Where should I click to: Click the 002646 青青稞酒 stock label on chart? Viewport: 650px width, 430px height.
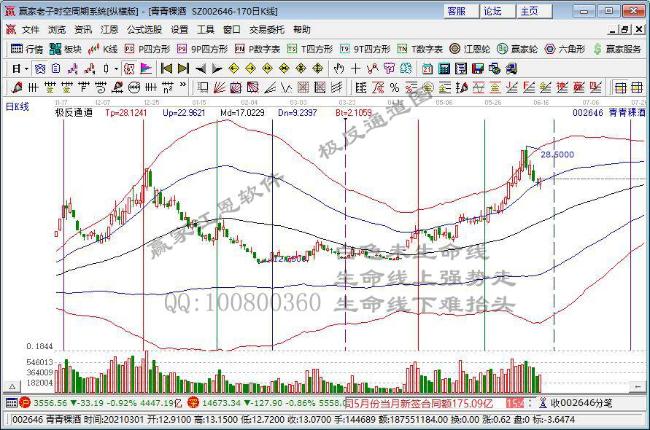point(609,112)
